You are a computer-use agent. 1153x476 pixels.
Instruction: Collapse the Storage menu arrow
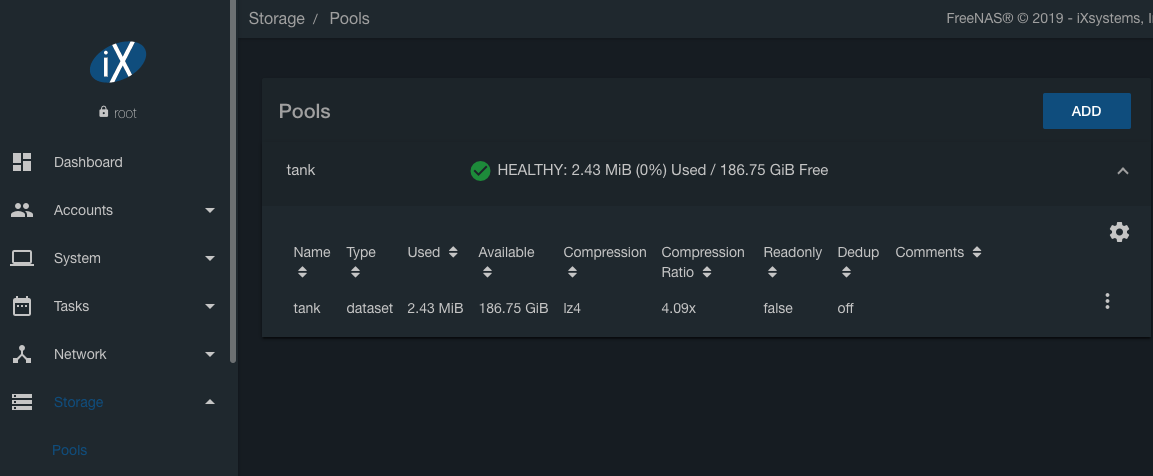coord(210,402)
